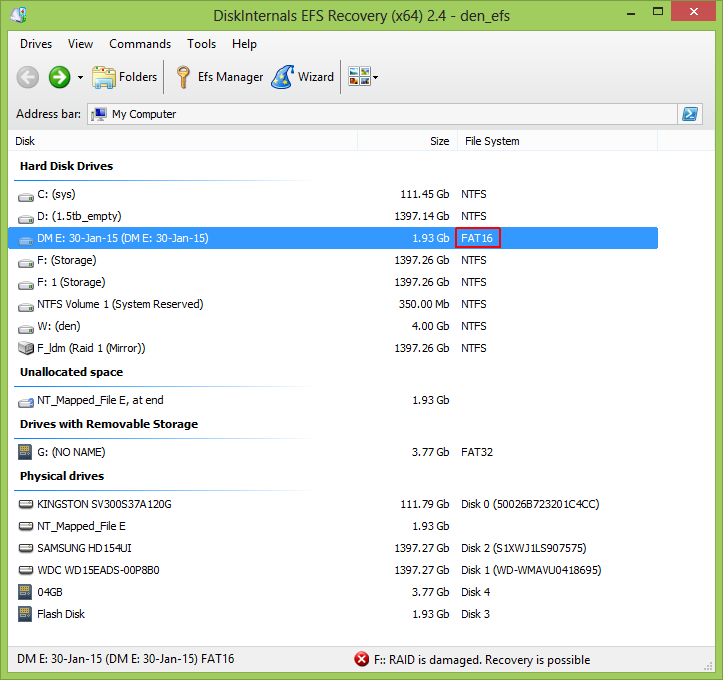Click the Disk 0 (50026B723201C4CC) cell
This screenshot has width=723, height=680.
click(530, 504)
